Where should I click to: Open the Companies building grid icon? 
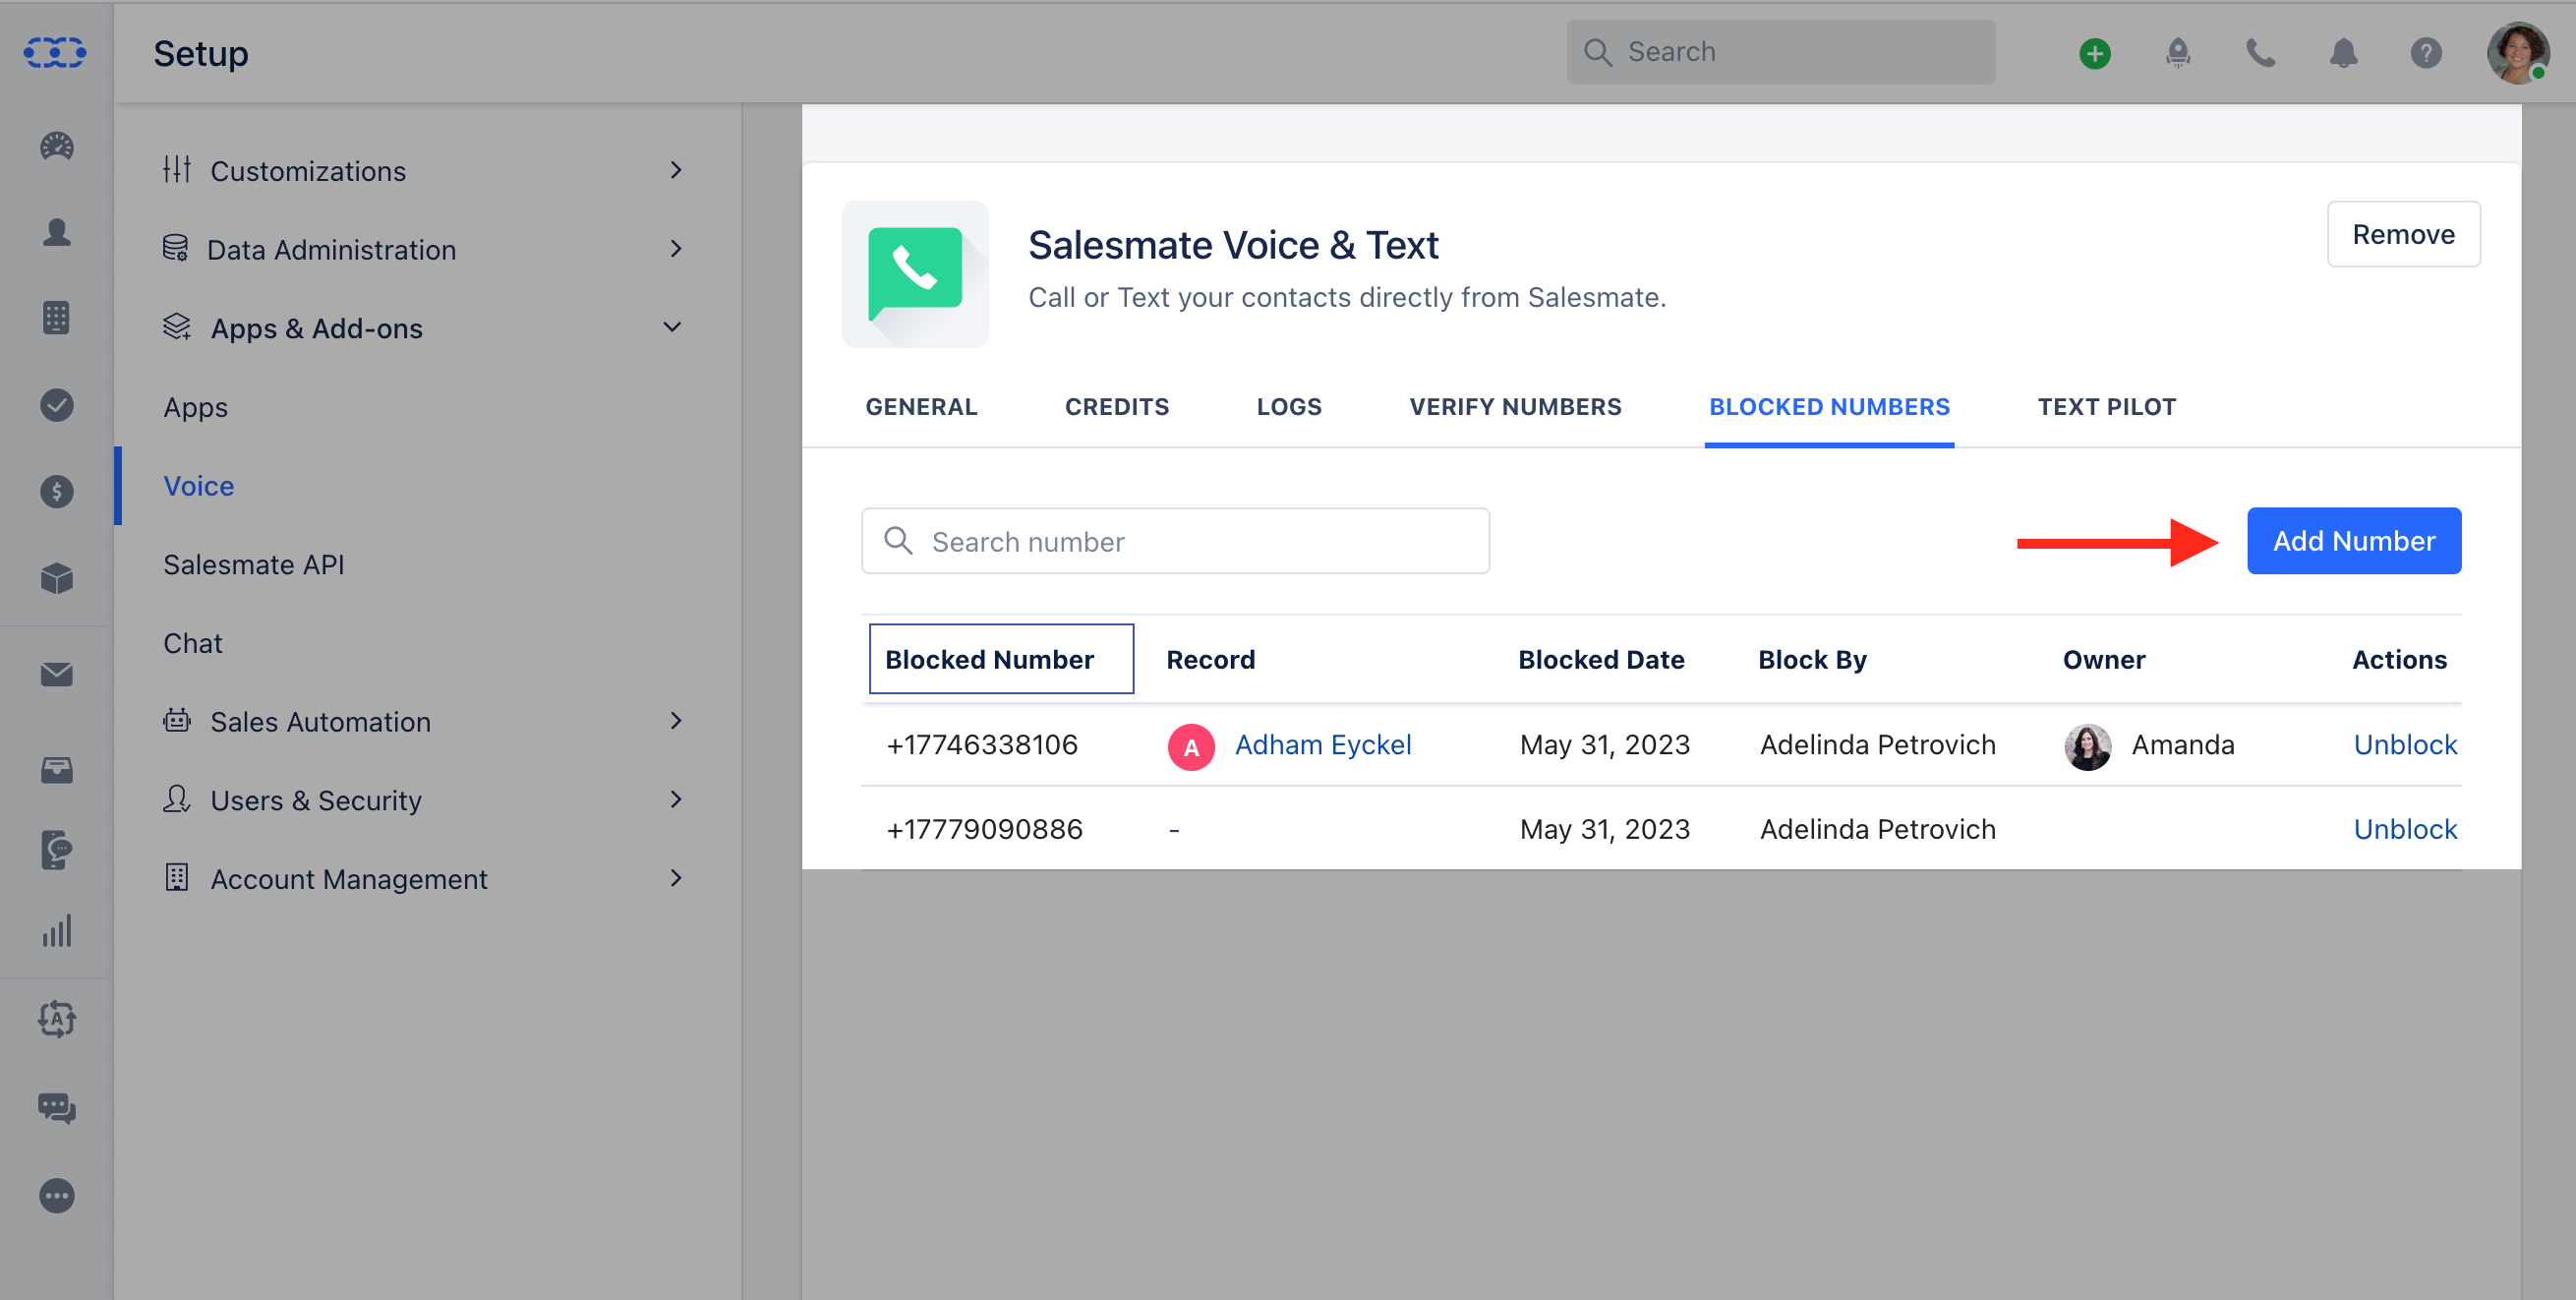(57, 318)
